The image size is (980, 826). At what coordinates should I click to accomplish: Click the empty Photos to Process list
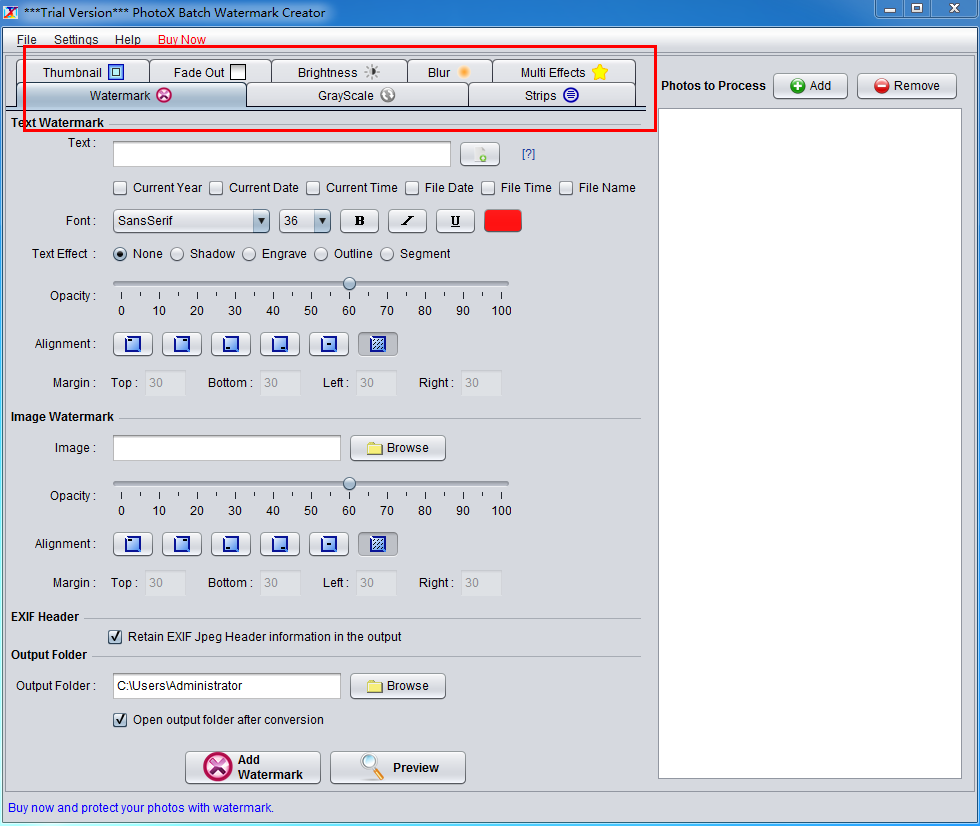[x=810, y=444]
